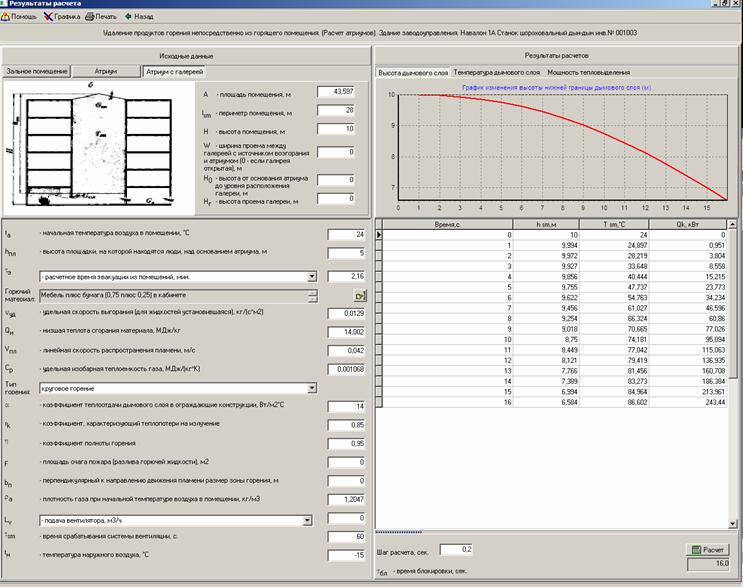Click the Печать printer icon

coord(91,17)
